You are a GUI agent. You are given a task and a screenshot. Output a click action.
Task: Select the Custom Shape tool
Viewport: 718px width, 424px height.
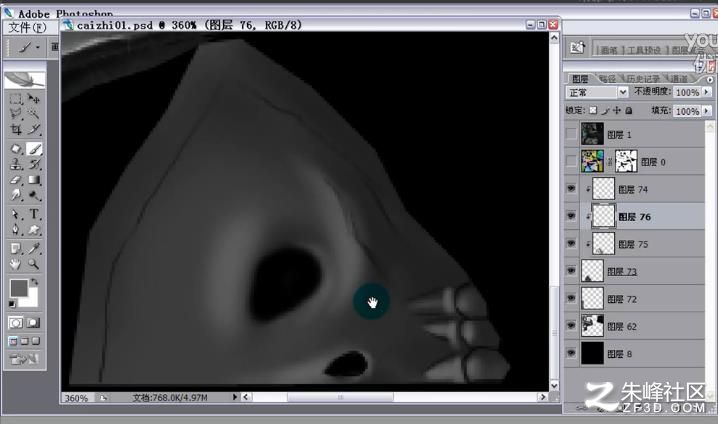click(x=34, y=229)
